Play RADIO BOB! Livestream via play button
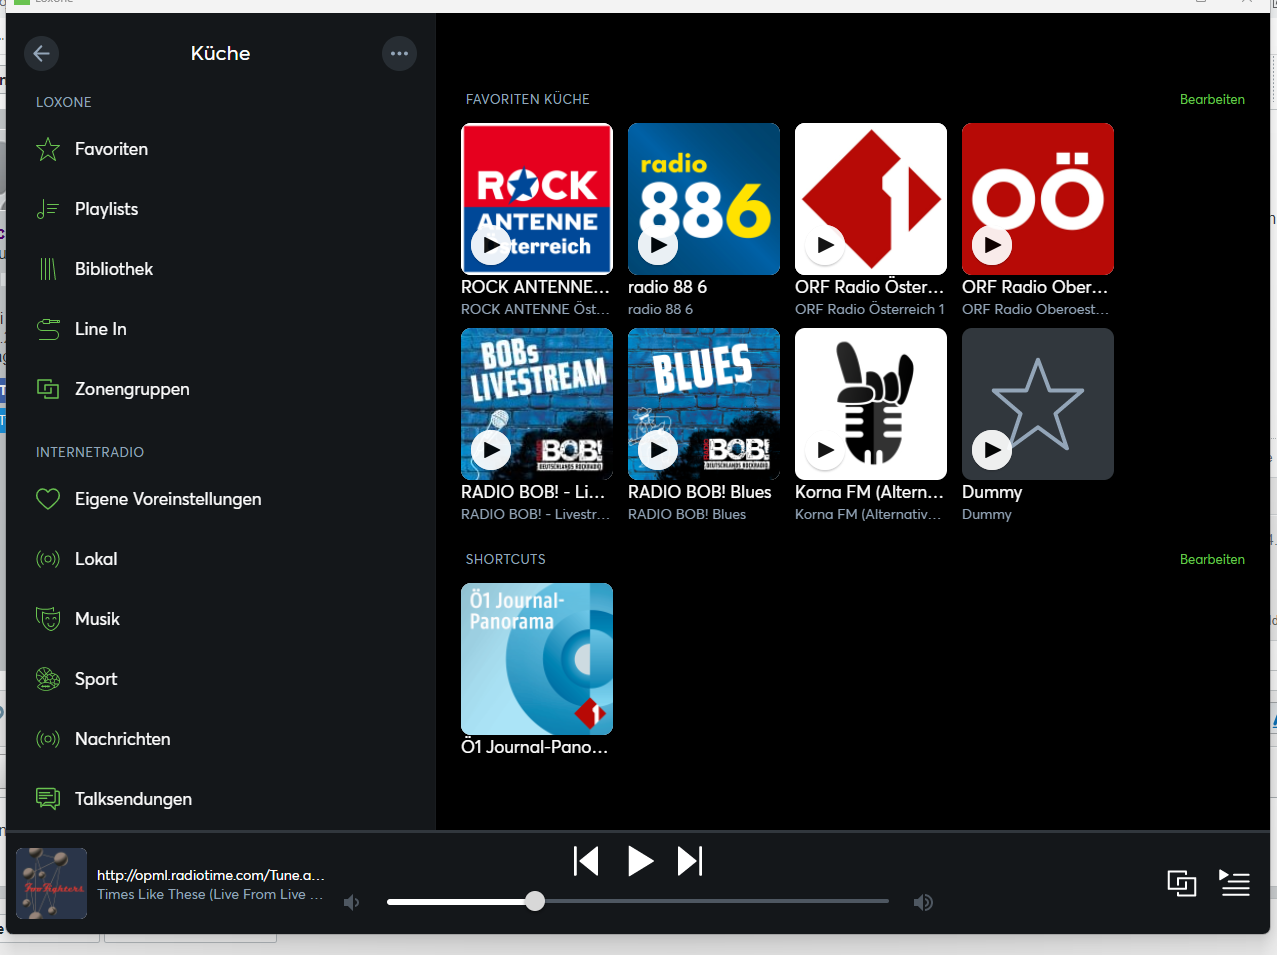This screenshot has height=955, width=1277. [491, 450]
